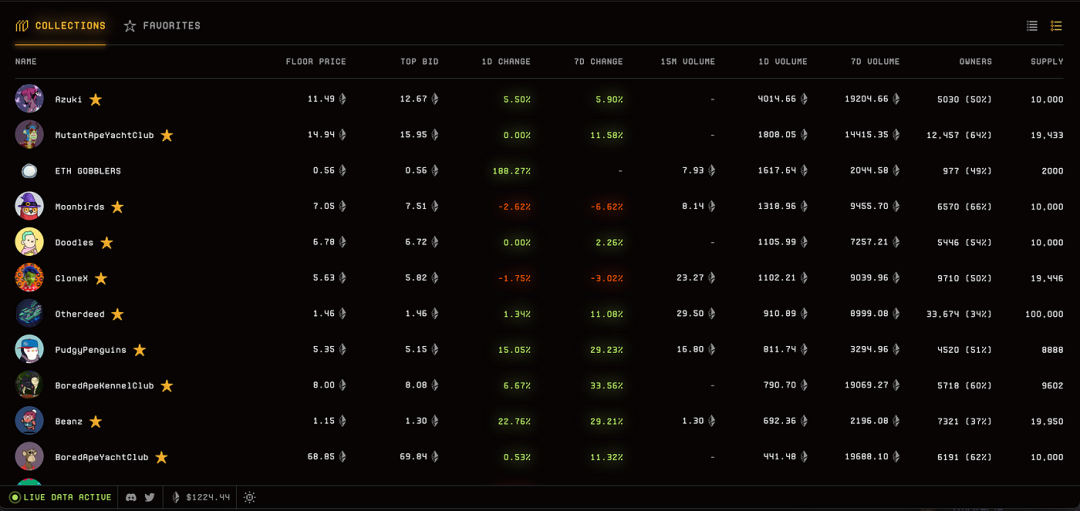Toggle the Moonbirds favorite star
Screen dimensions: 1080x511
[118, 207]
